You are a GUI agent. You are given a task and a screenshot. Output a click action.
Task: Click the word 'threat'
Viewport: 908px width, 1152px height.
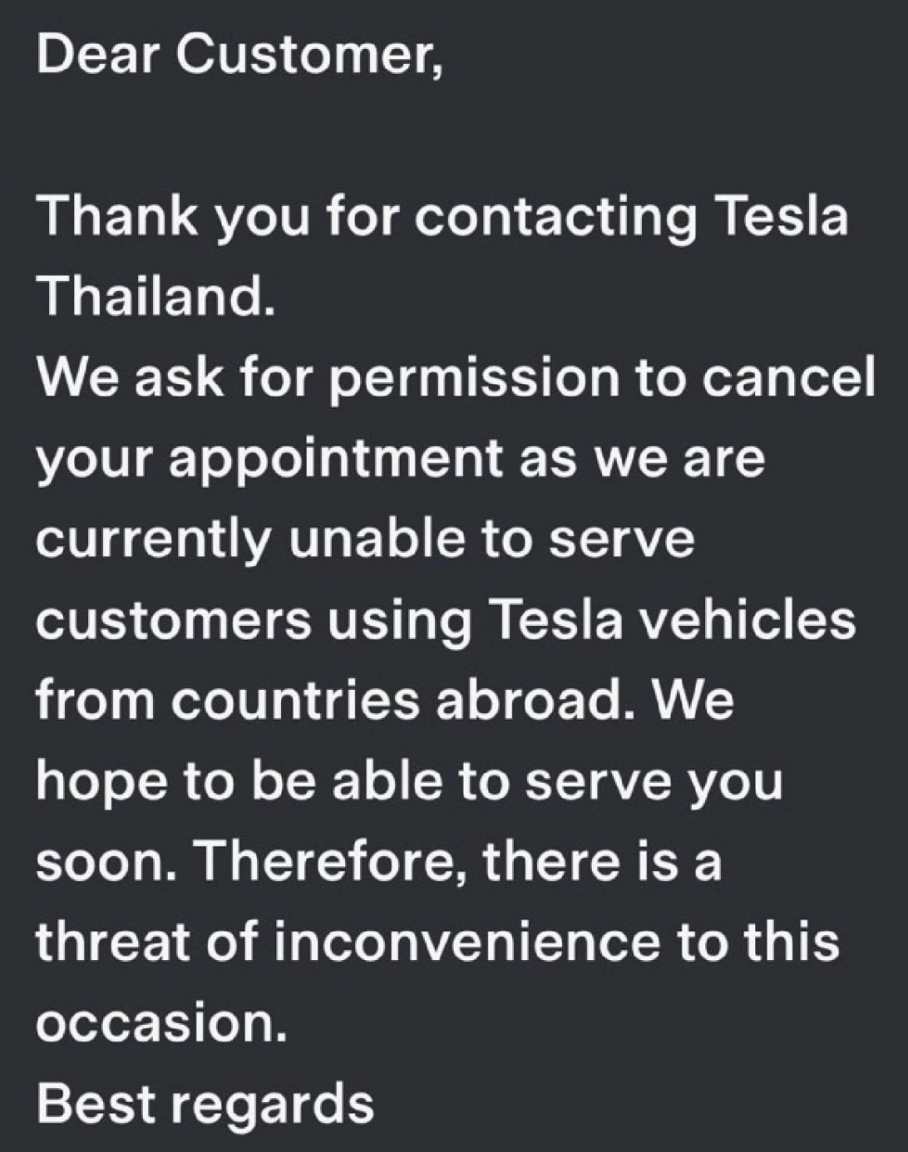click(x=113, y=942)
